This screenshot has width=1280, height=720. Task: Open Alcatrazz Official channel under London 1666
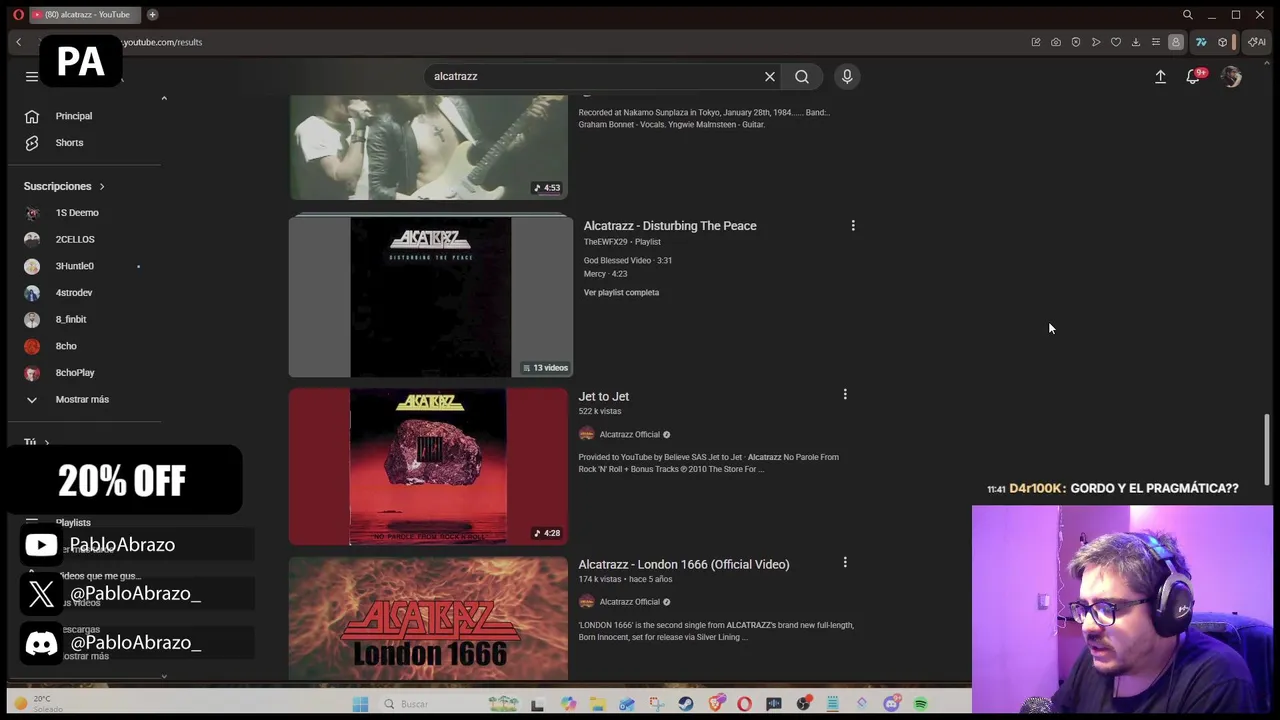629,602
